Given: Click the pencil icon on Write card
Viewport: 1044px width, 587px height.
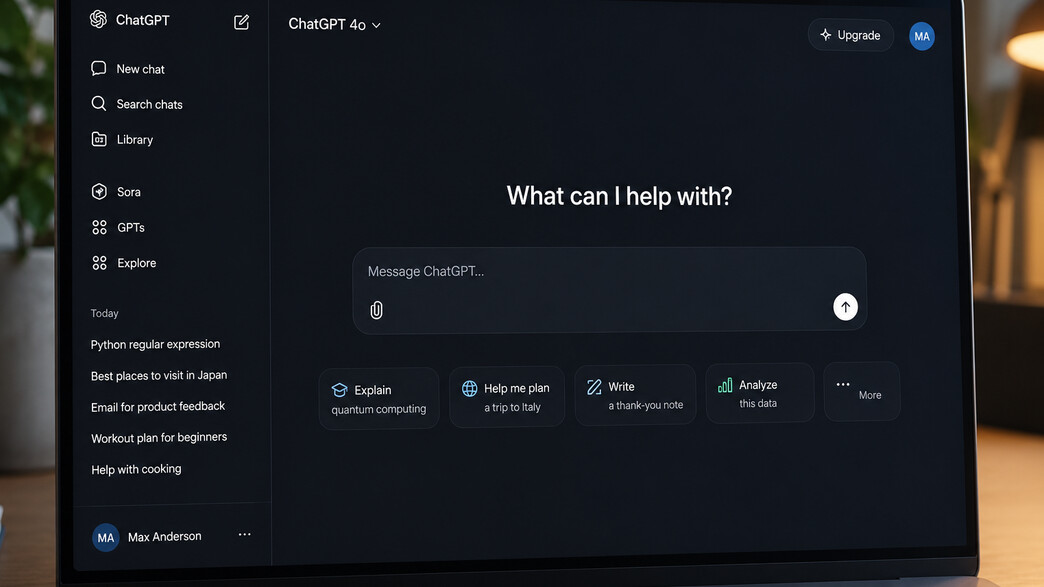Looking at the screenshot, I should pyautogui.click(x=594, y=387).
